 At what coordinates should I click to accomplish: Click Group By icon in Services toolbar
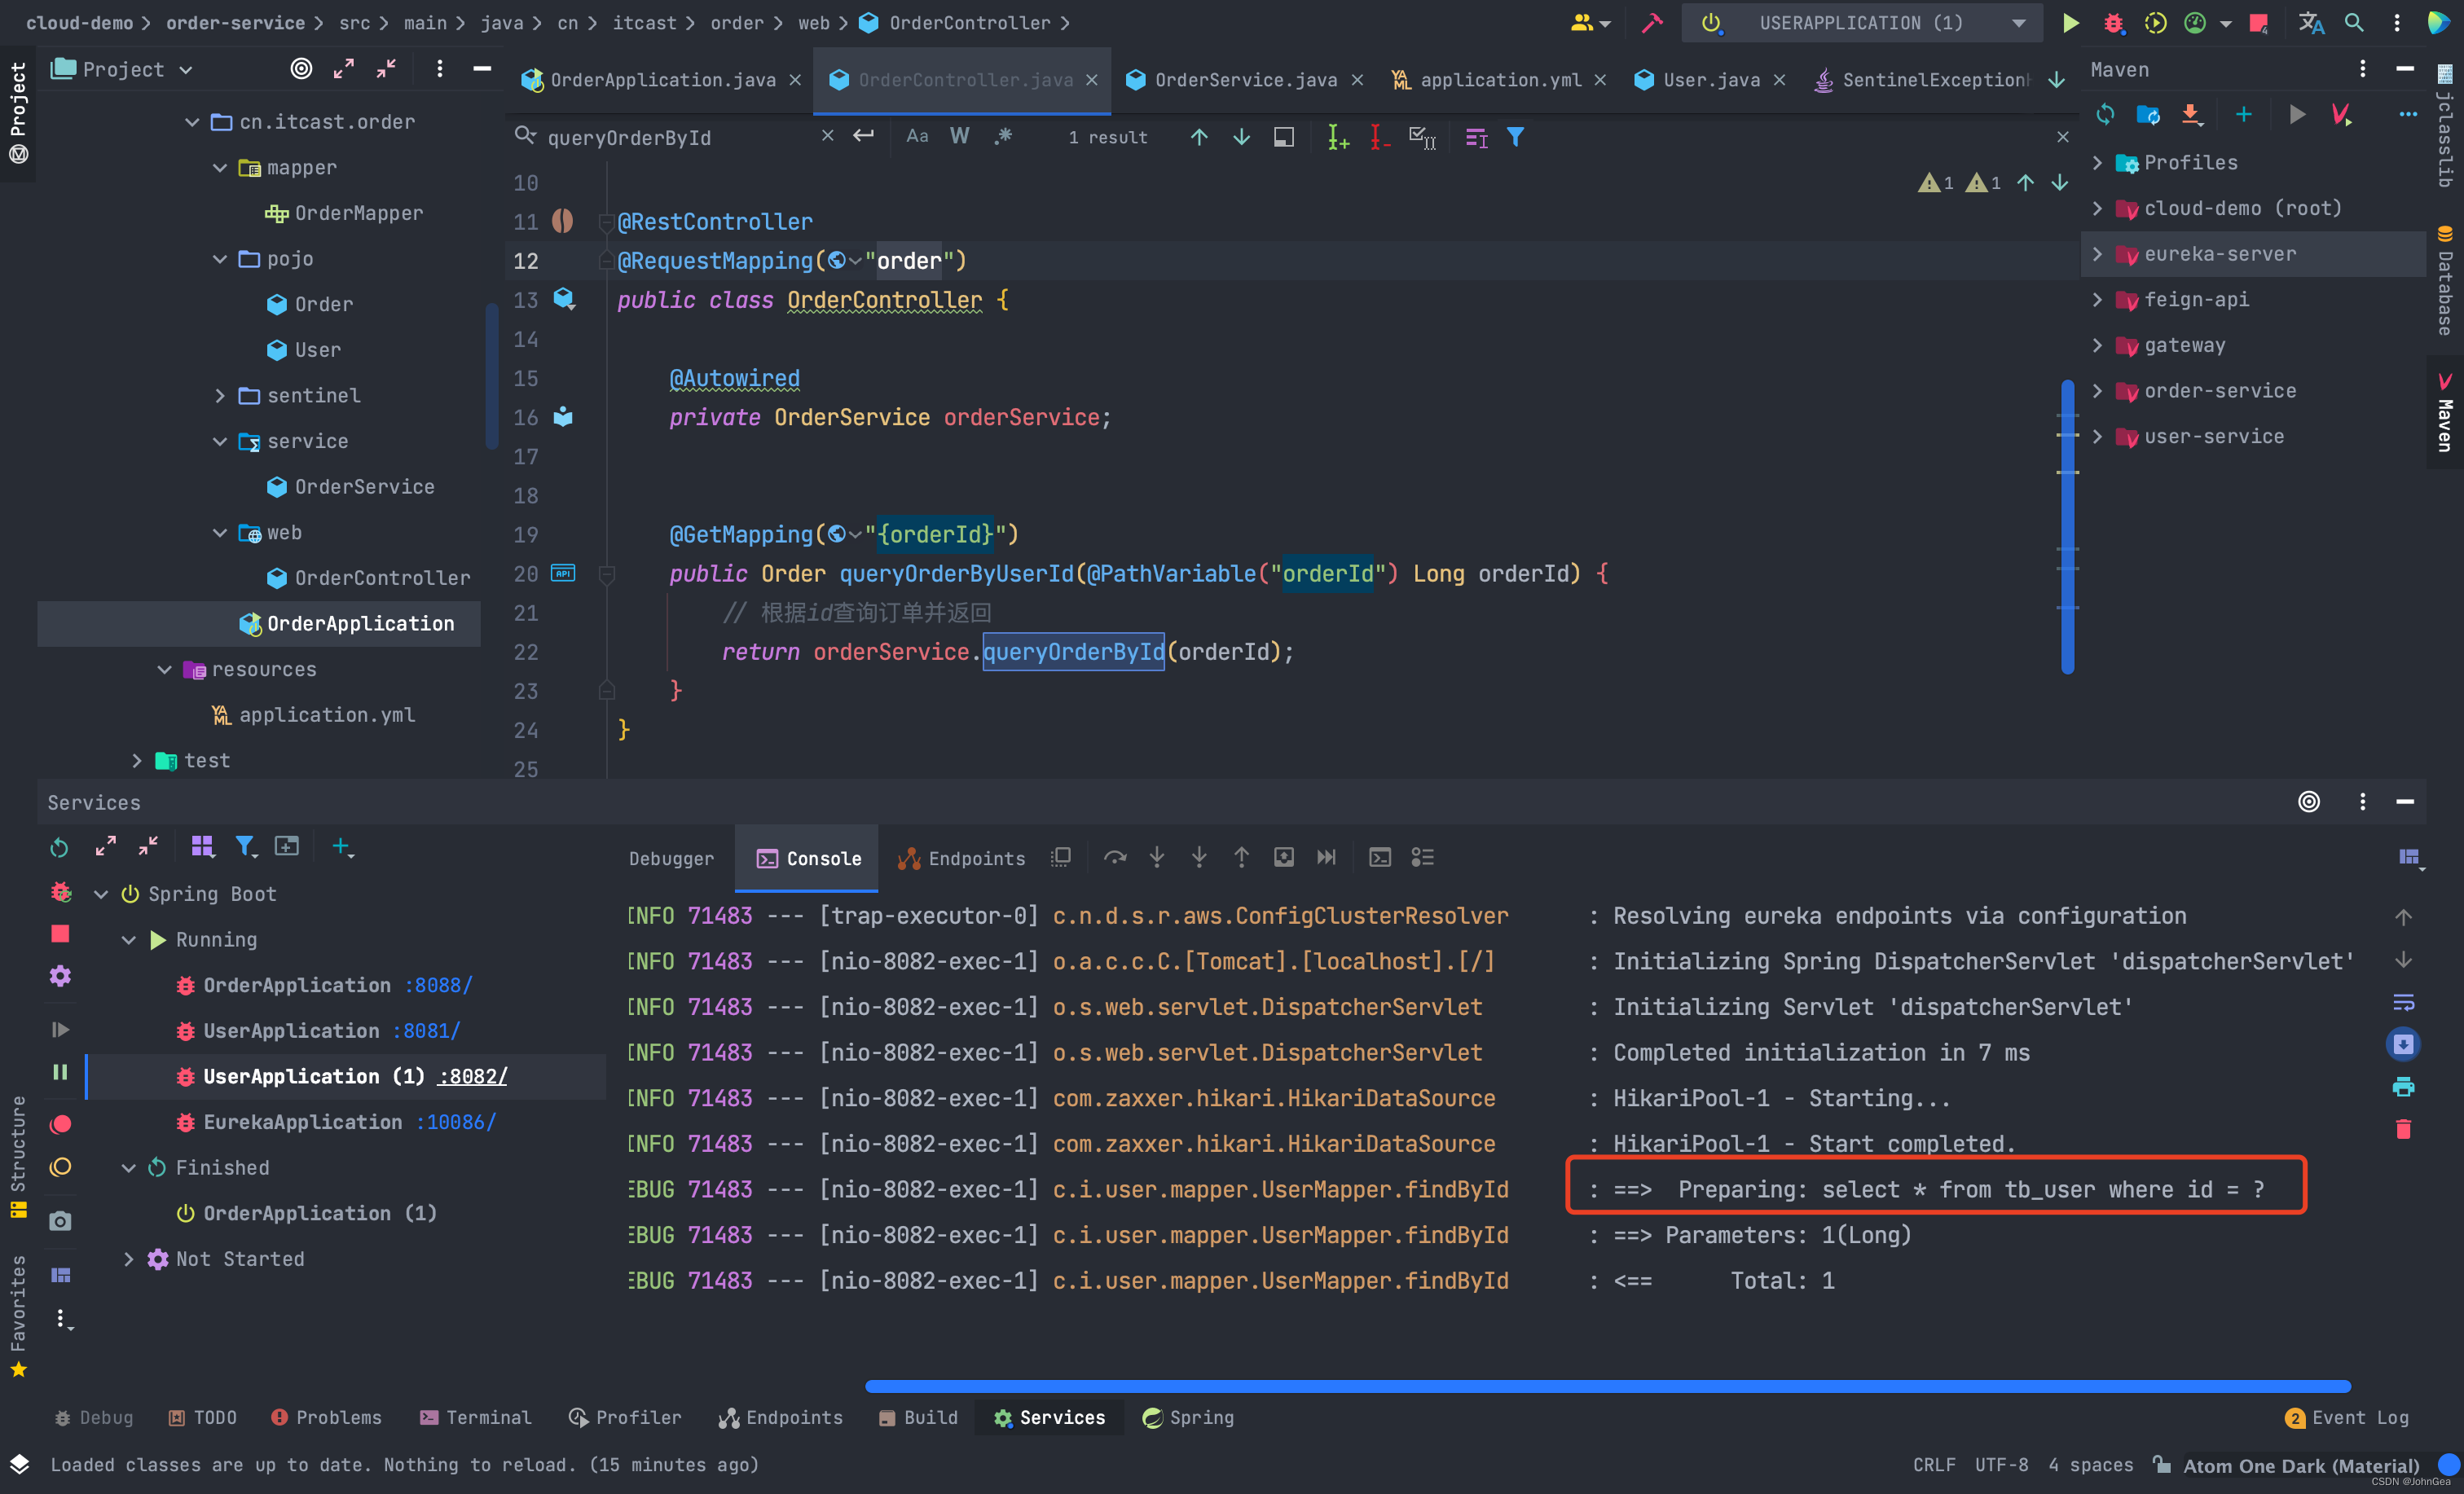[202, 847]
